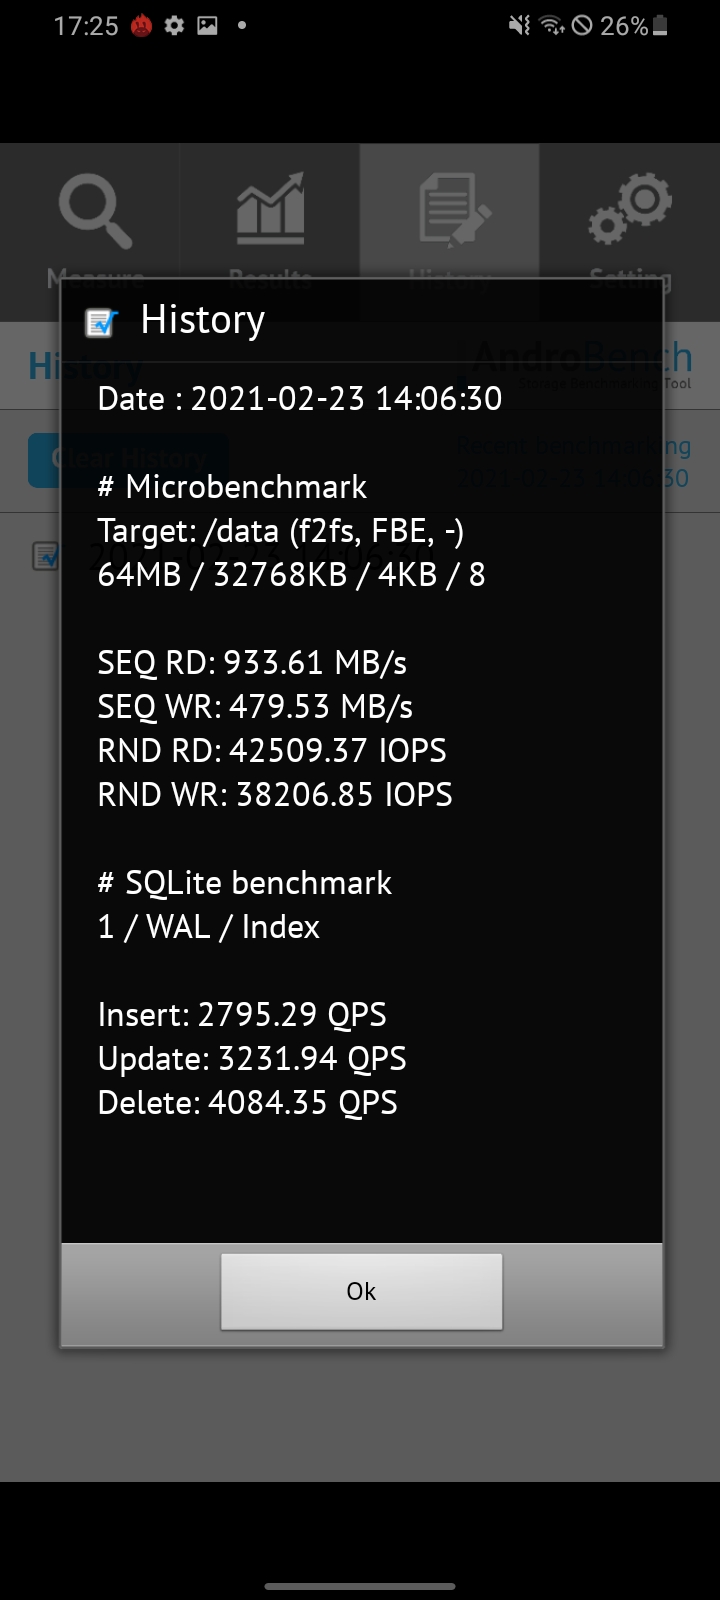Tick the checkbox beside the history entry
The image size is (720, 1600).
(x=45, y=556)
